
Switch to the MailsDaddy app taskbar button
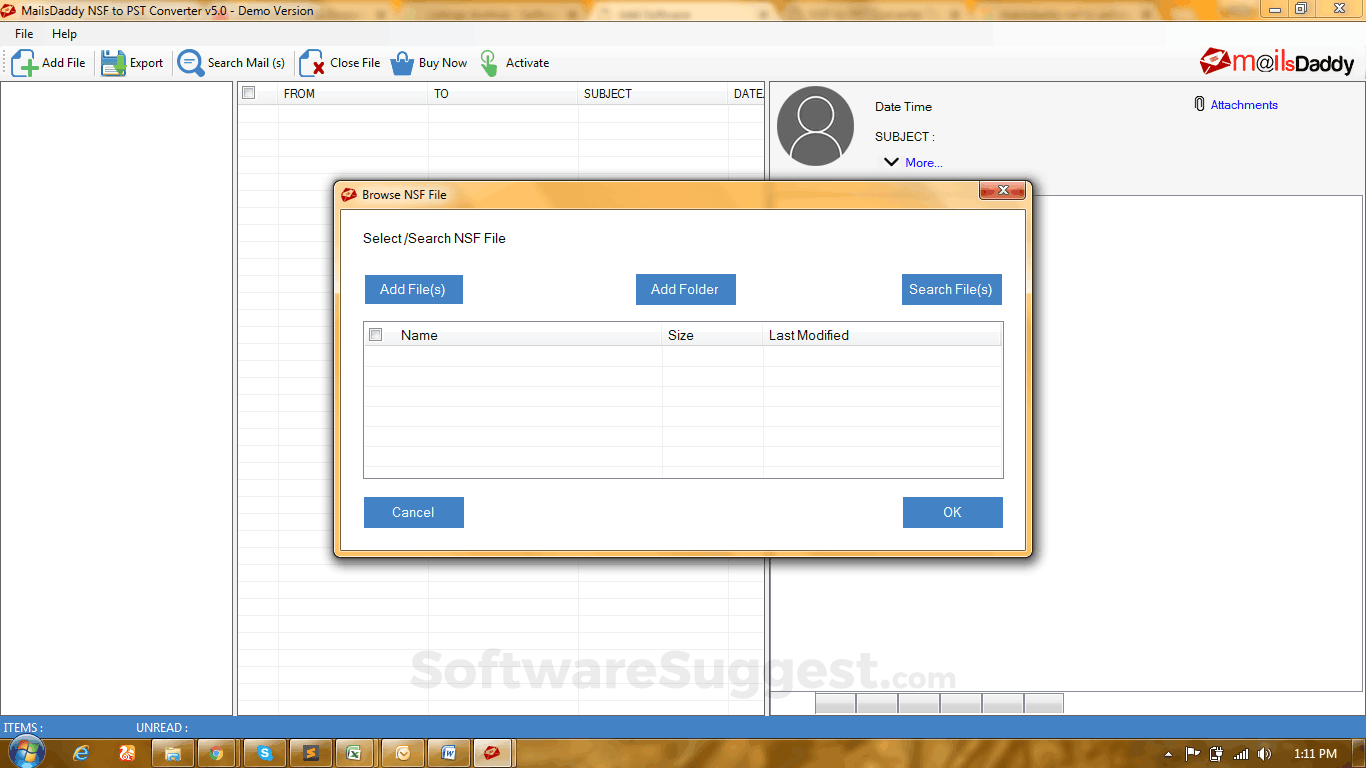[x=492, y=753]
